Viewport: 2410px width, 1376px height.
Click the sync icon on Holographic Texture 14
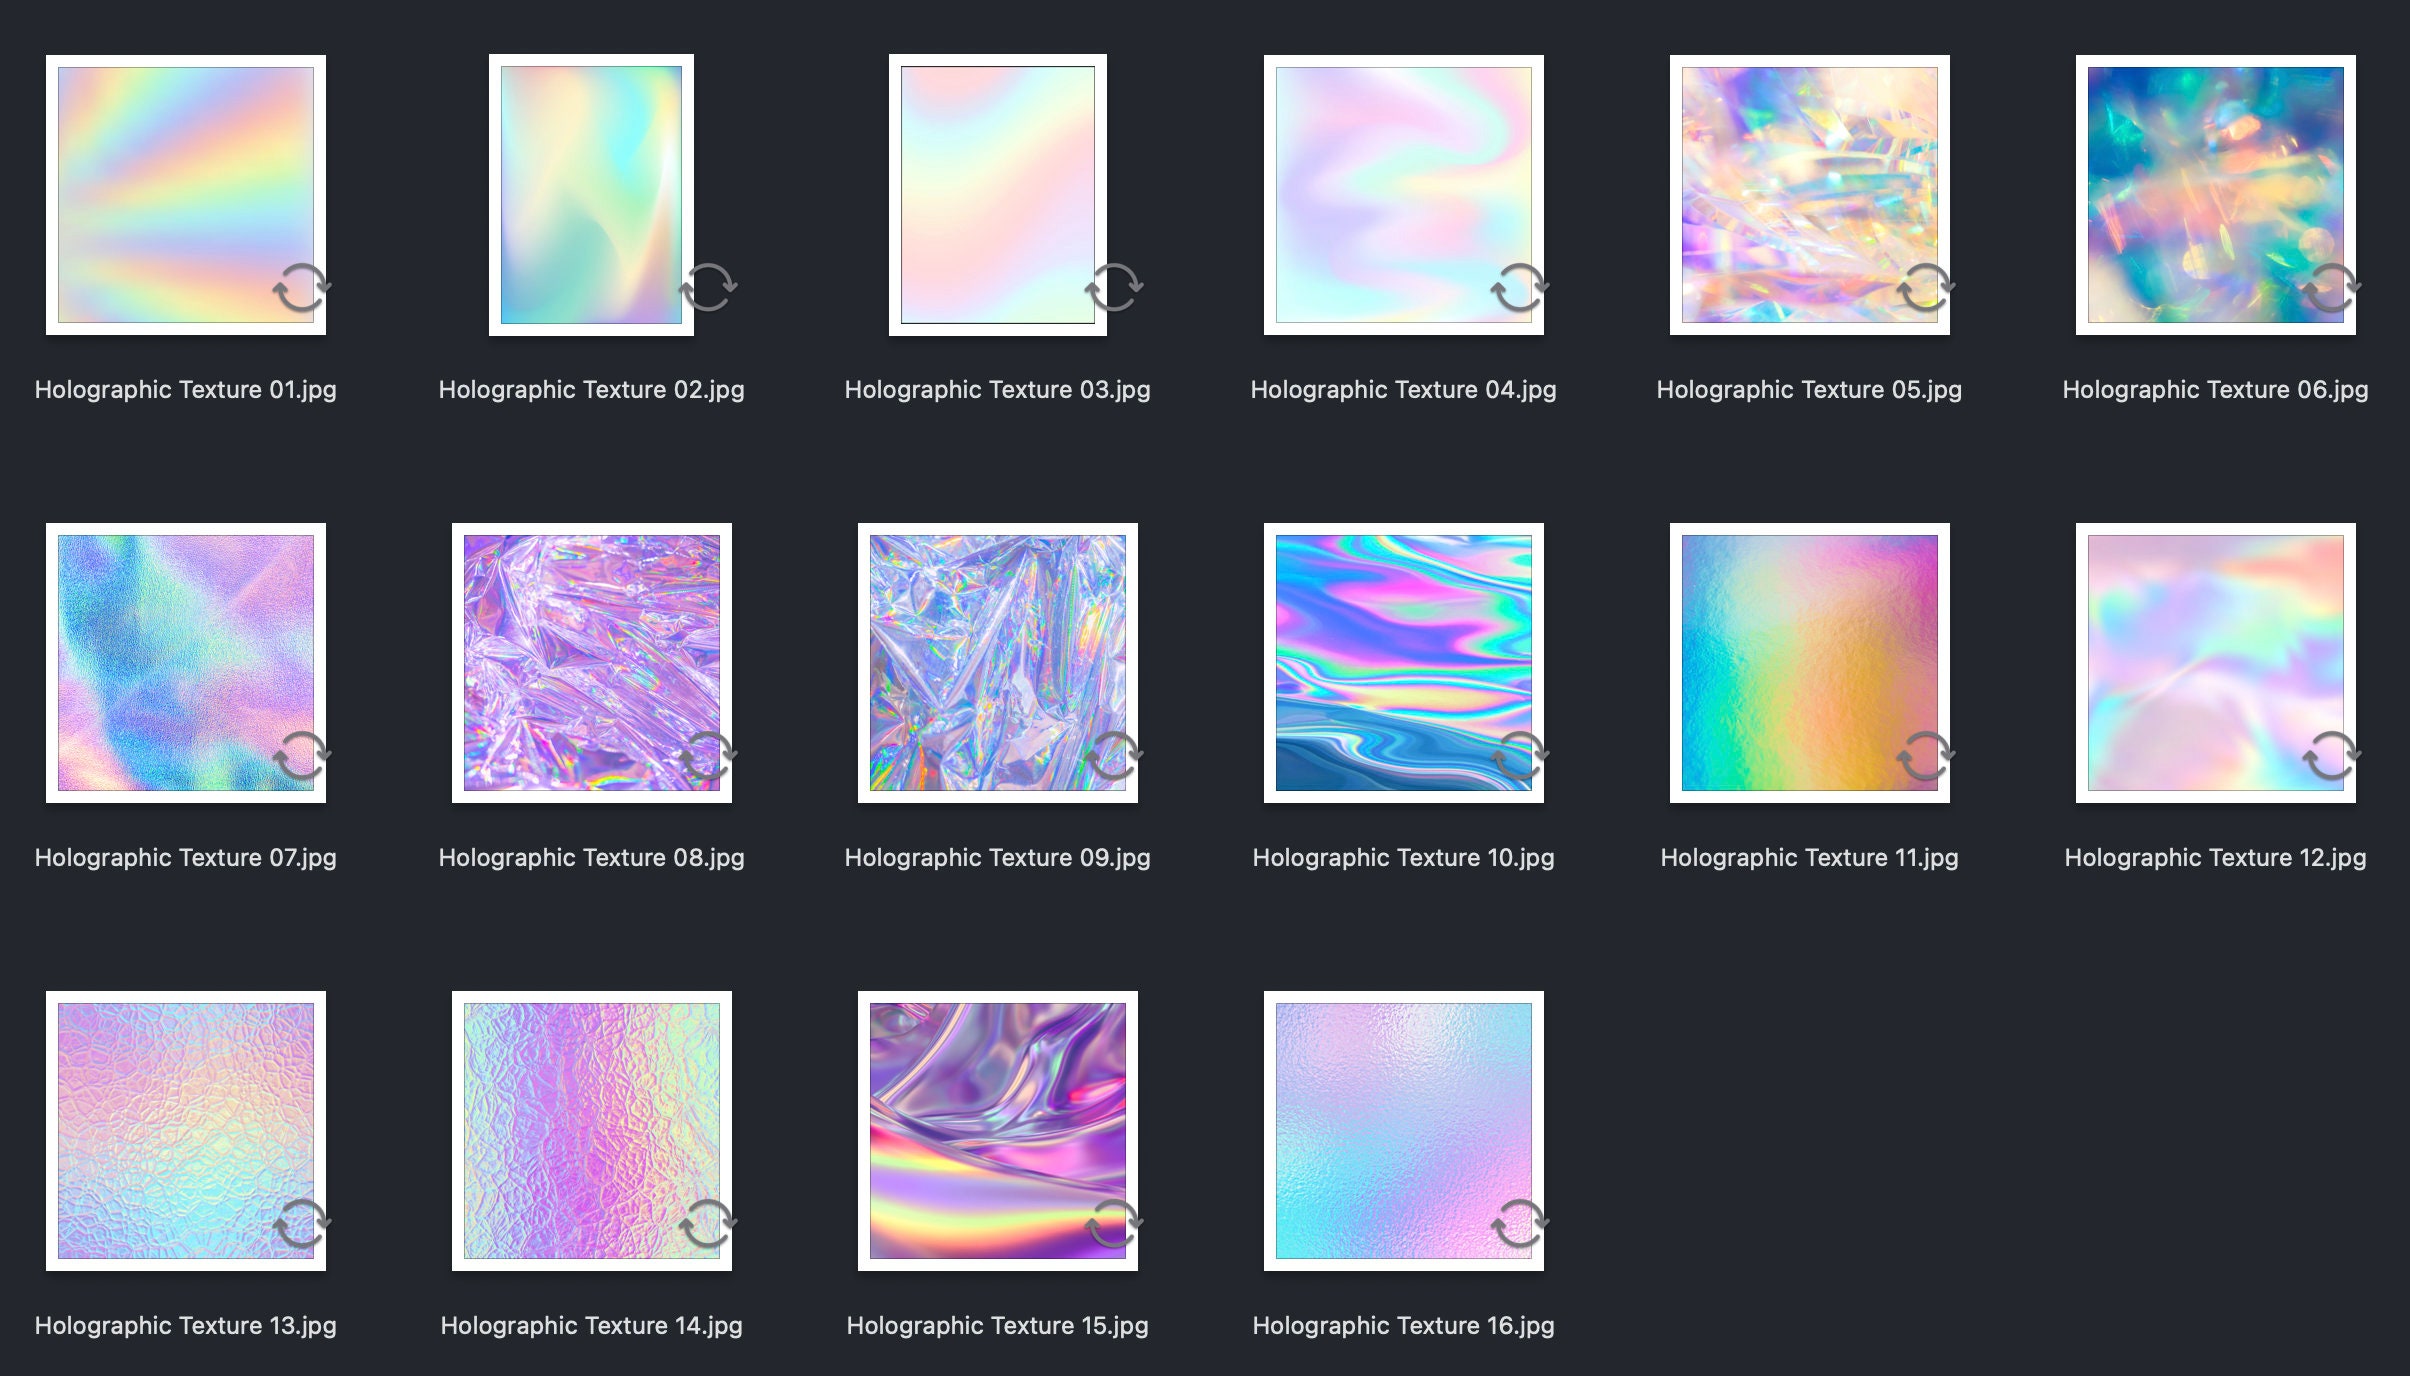point(708,1224)
